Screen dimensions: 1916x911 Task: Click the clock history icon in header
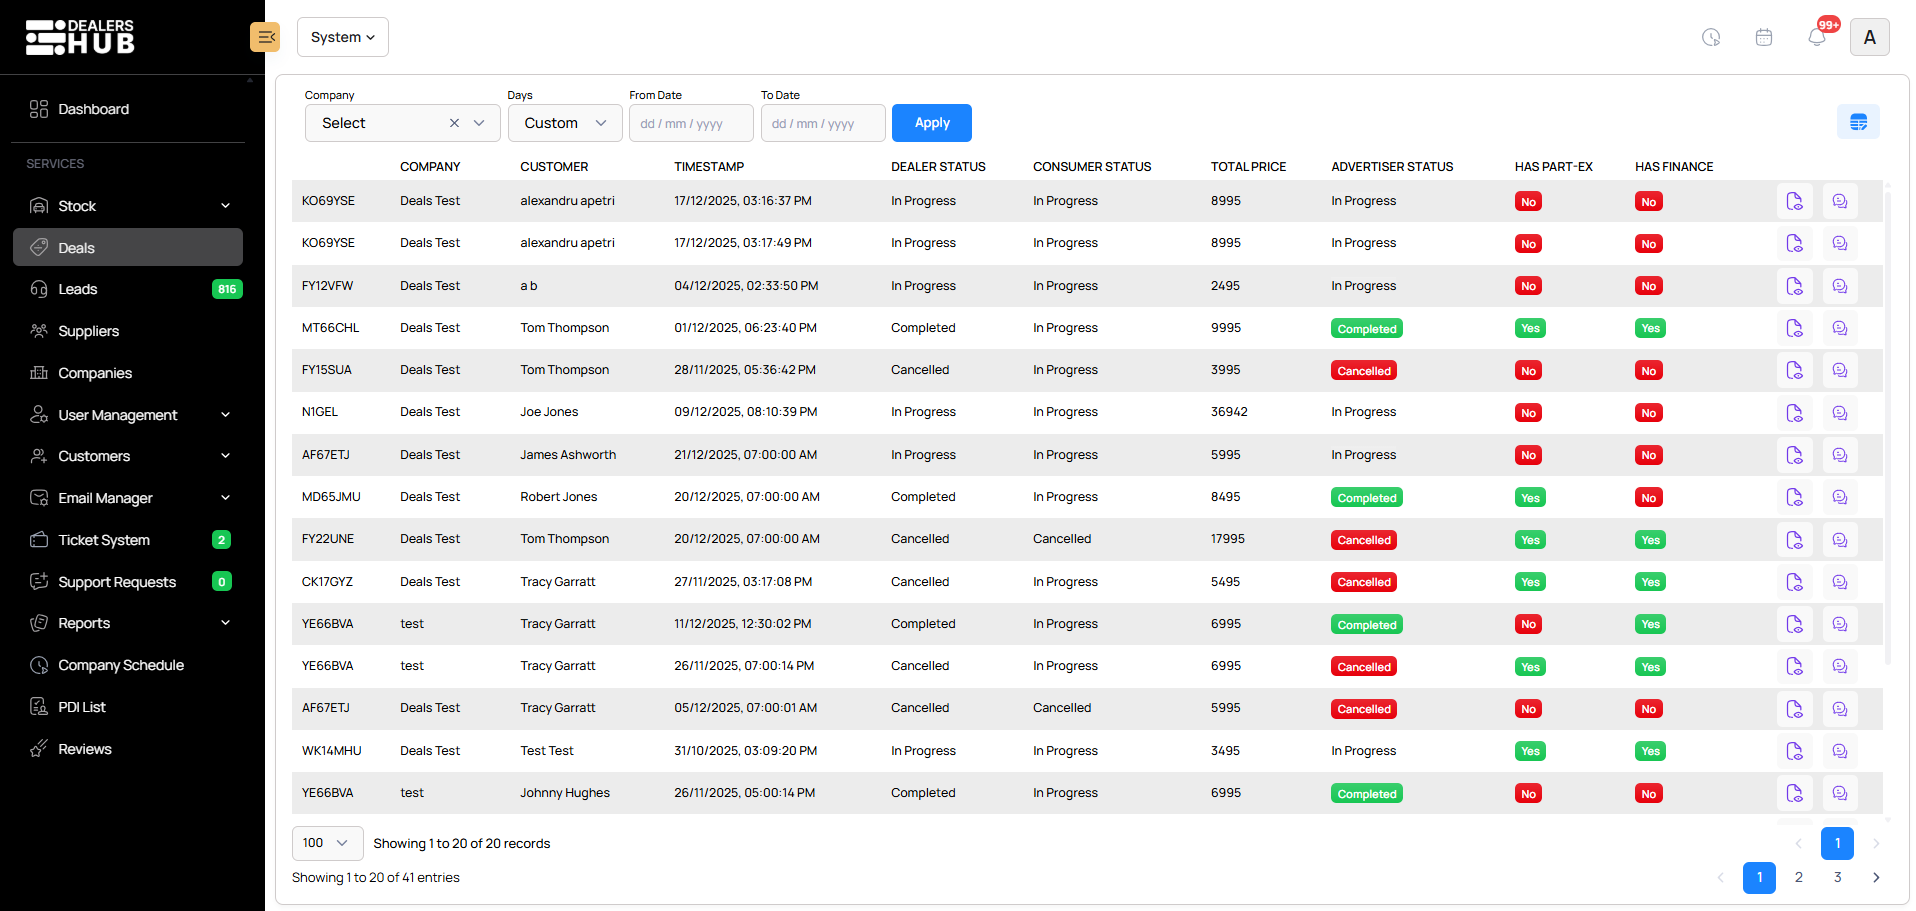[1711, 37]
